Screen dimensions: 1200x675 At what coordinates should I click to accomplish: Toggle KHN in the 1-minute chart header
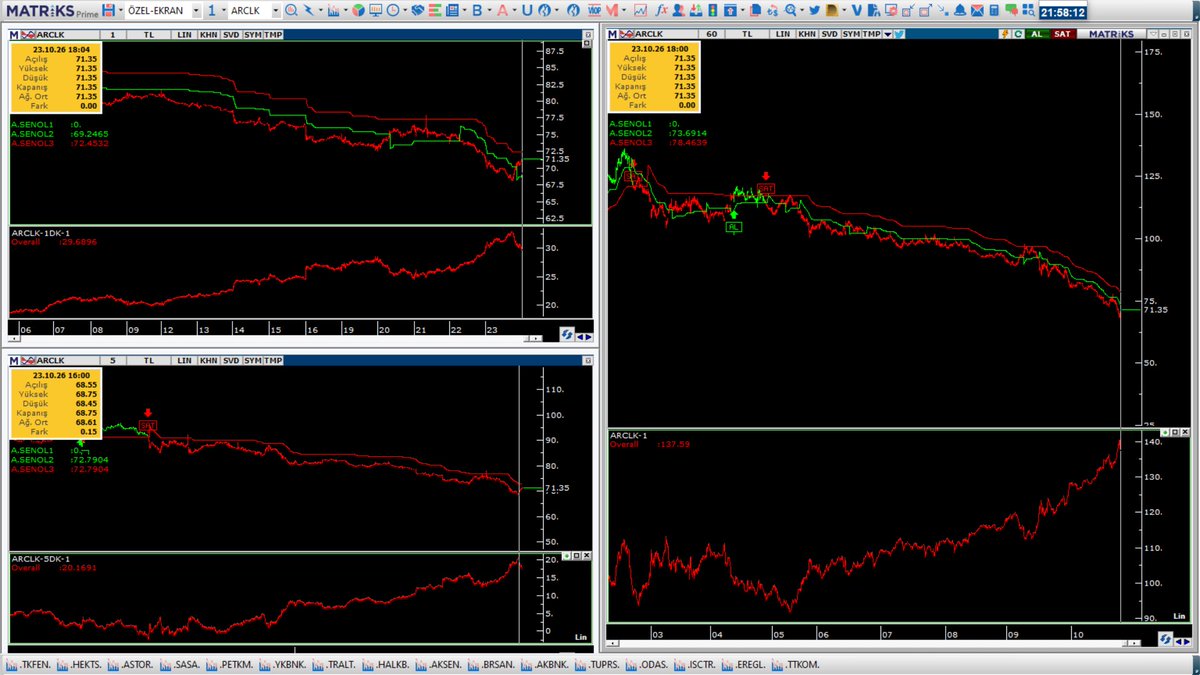pyautogui.click(x=208, y=34)
